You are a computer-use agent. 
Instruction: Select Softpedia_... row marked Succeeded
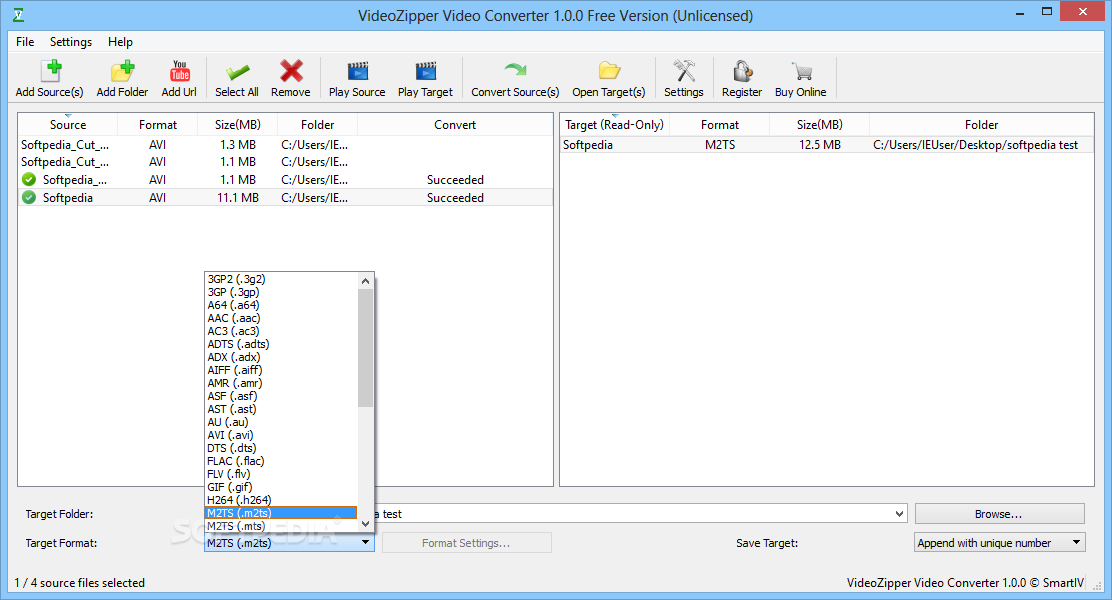click(285, 180)
